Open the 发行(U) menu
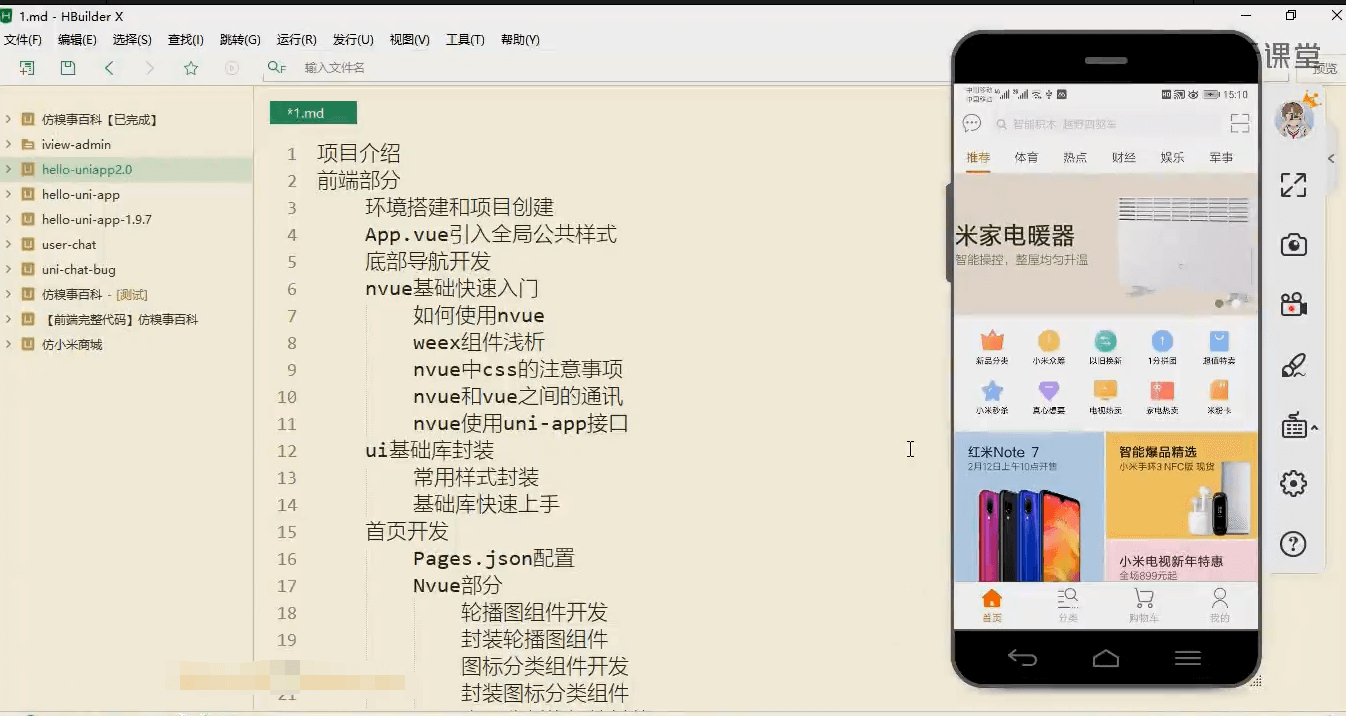The image size is (1346, 716). click(x=353, y=40)
